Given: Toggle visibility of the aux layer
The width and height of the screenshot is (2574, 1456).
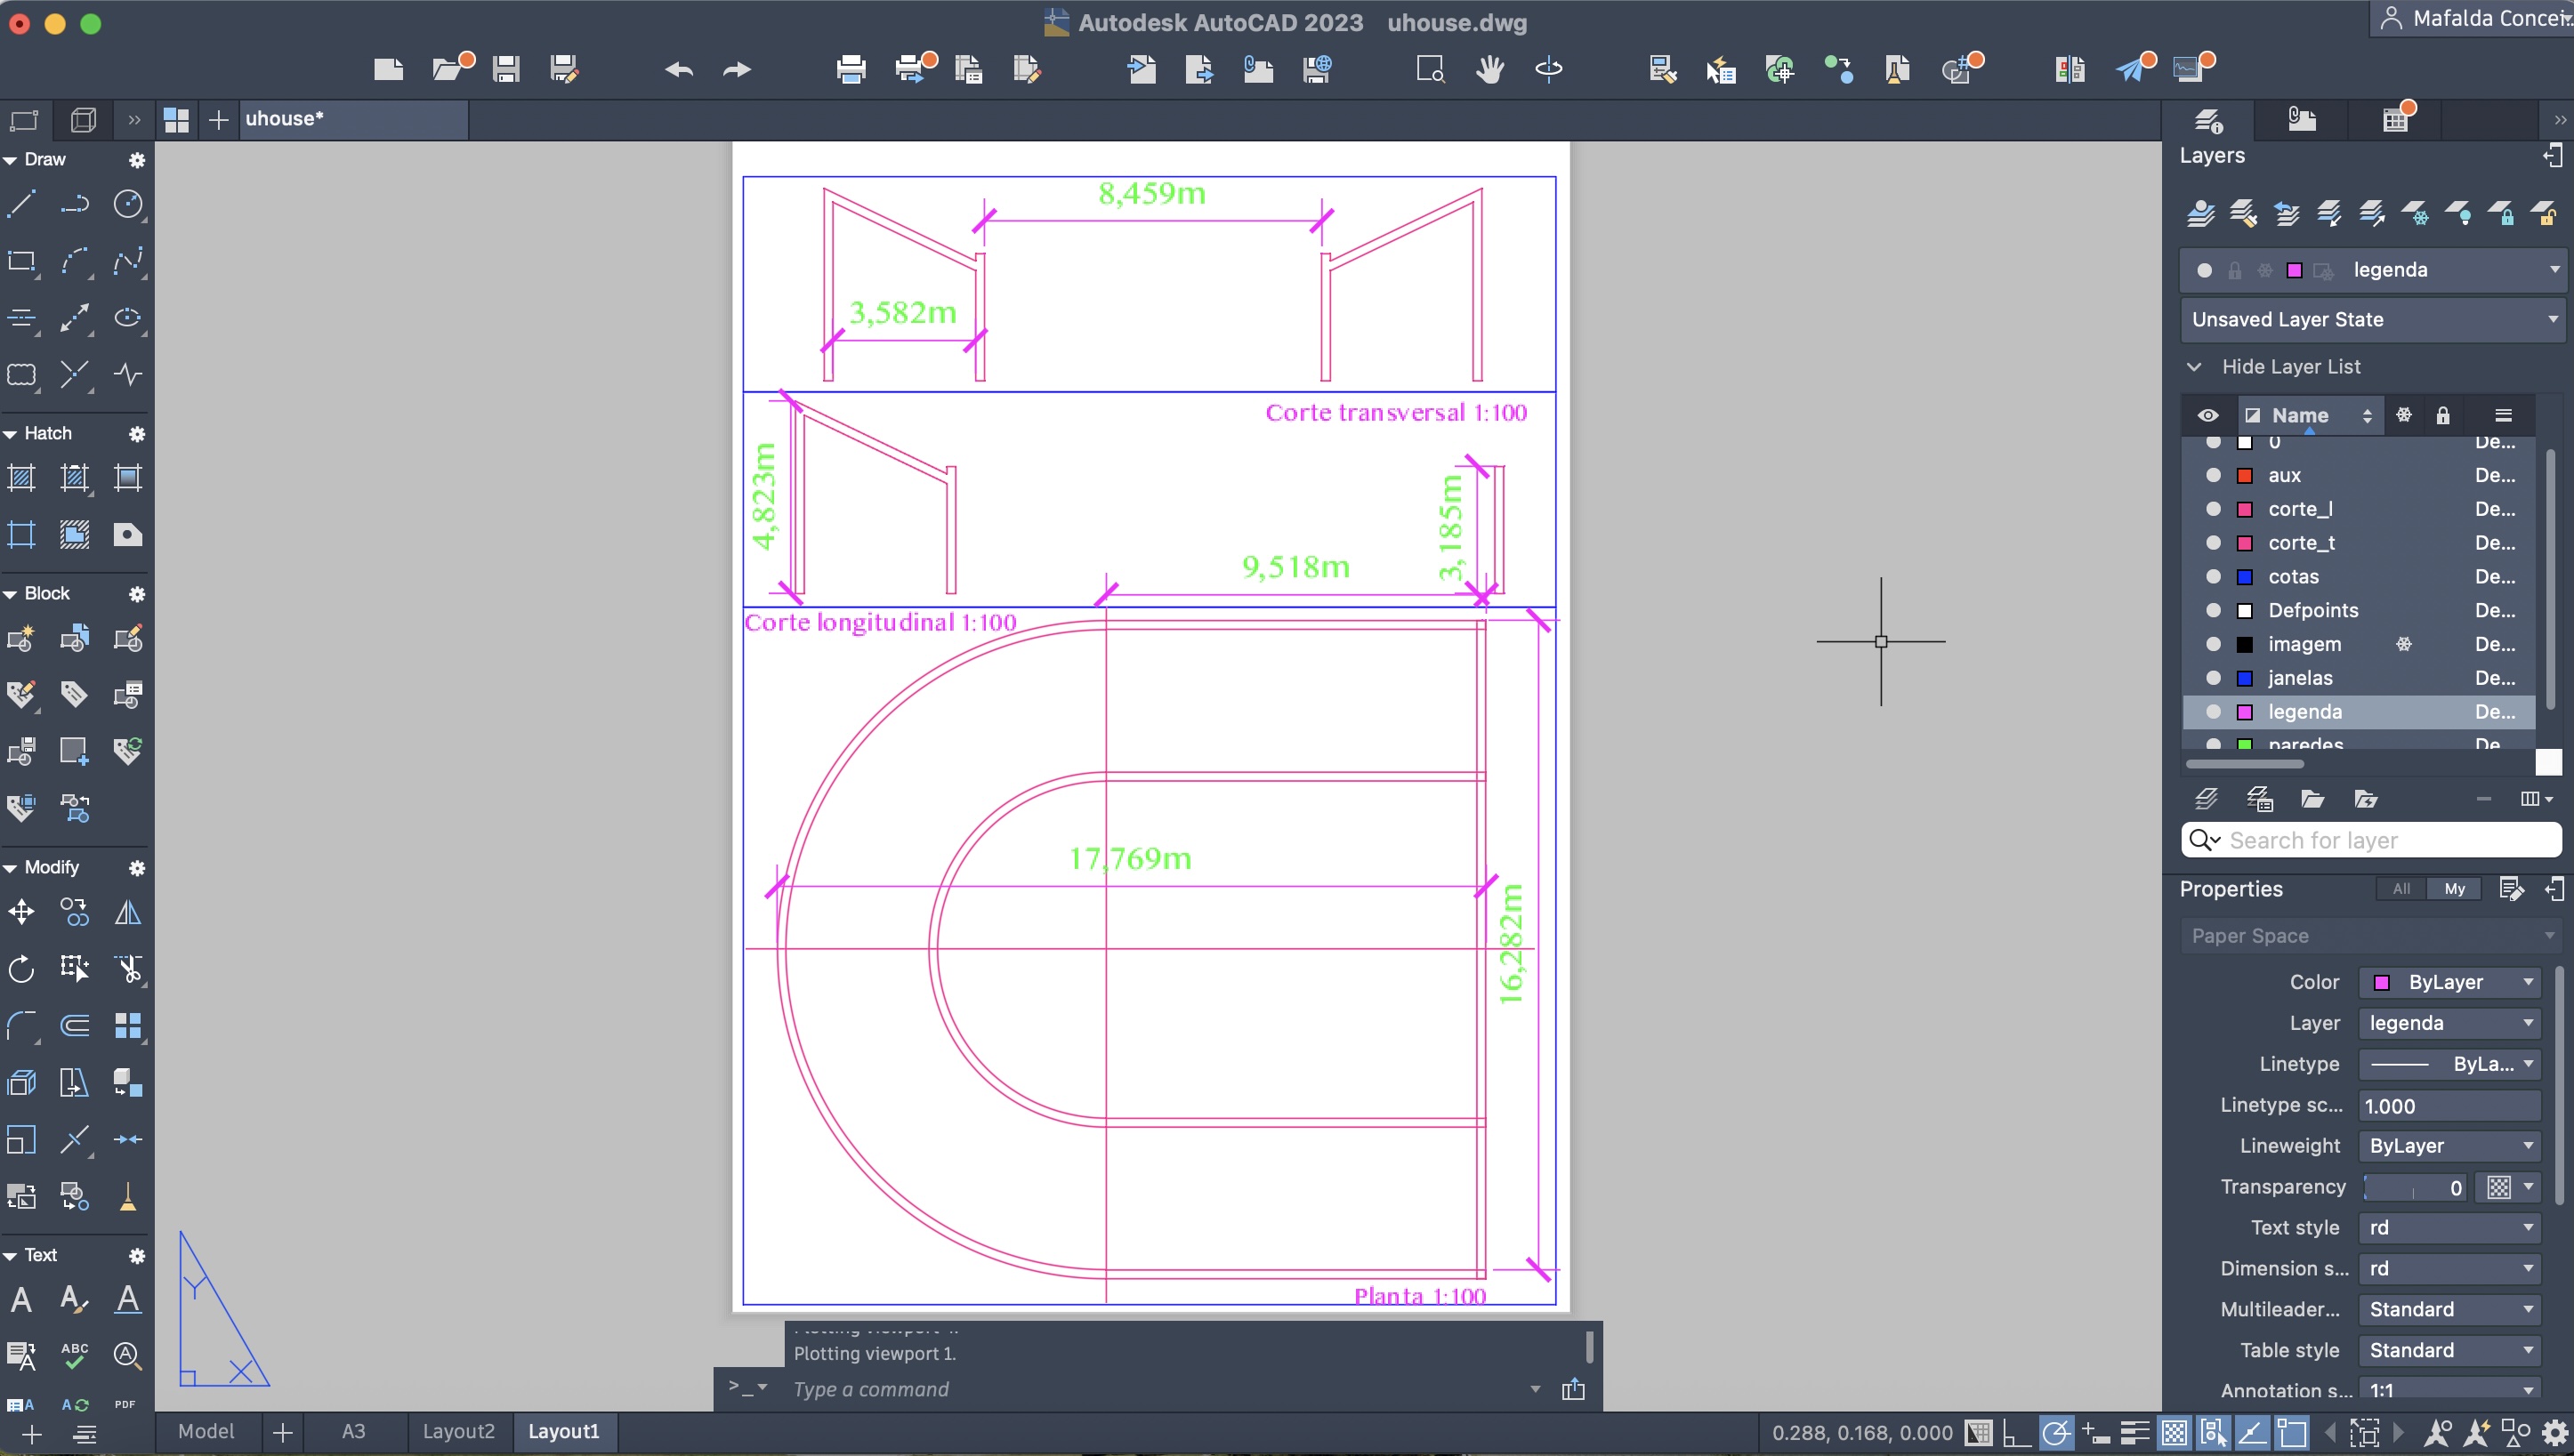Looking at the screenshot, I should (2213, 475).
